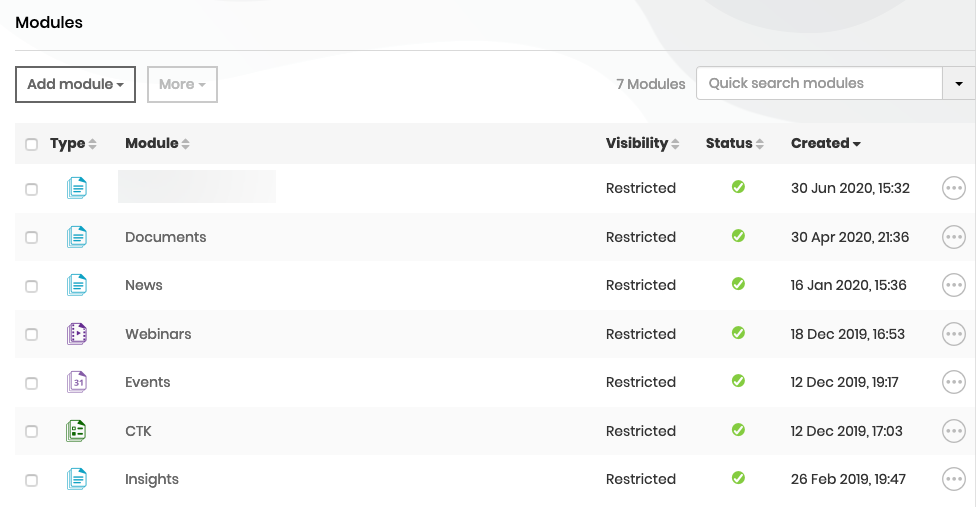Viewport: 976px width, 507px height.
Task: Open the options menu for Webinars row
Action: [954, 334]
